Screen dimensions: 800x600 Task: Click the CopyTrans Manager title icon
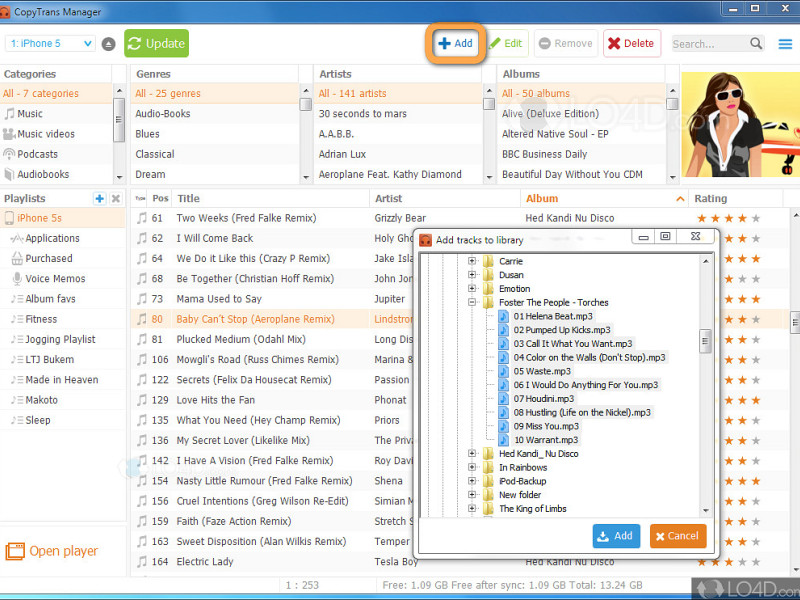point(5,12)
